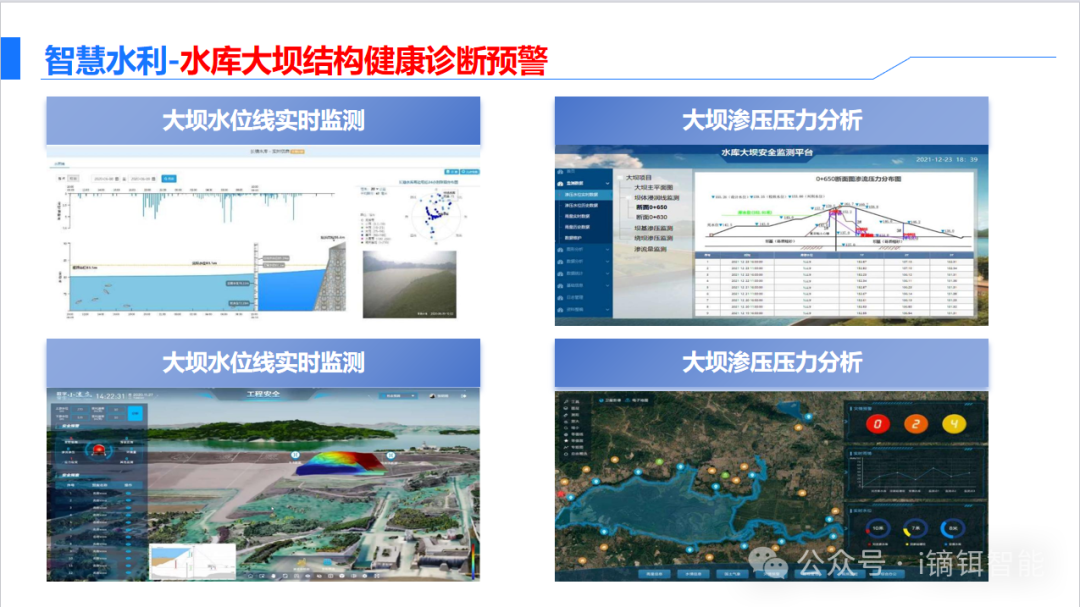The height and width of the screenshot is (607, 1080).
Task: Click the 工程安全 header tab
Action: 263,394
